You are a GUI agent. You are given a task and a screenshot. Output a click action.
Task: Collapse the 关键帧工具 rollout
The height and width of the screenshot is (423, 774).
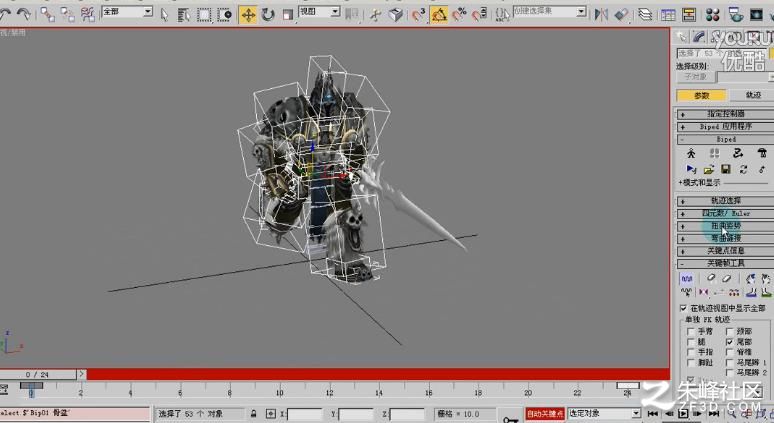(725, 264)
